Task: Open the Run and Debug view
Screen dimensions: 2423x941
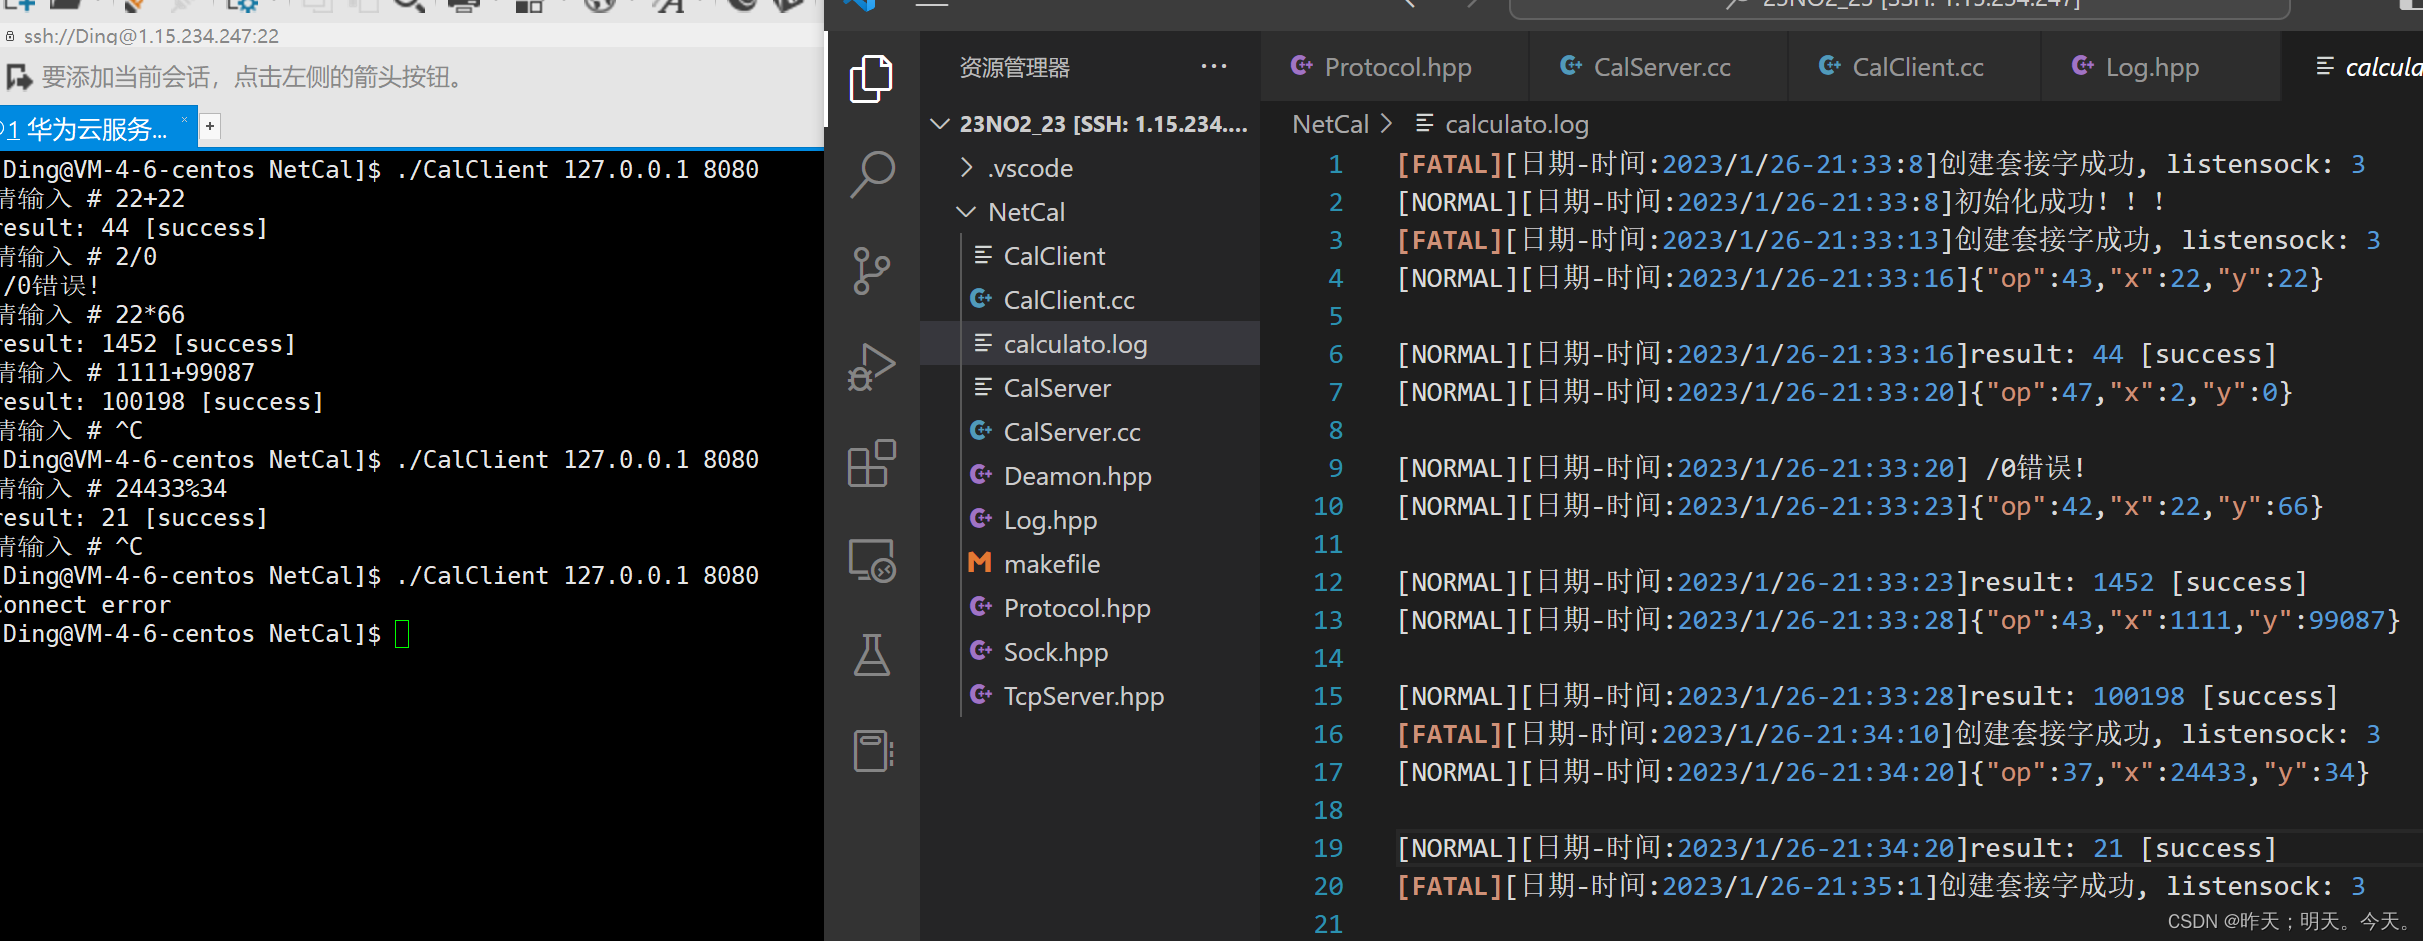Action: click(871, 367)
